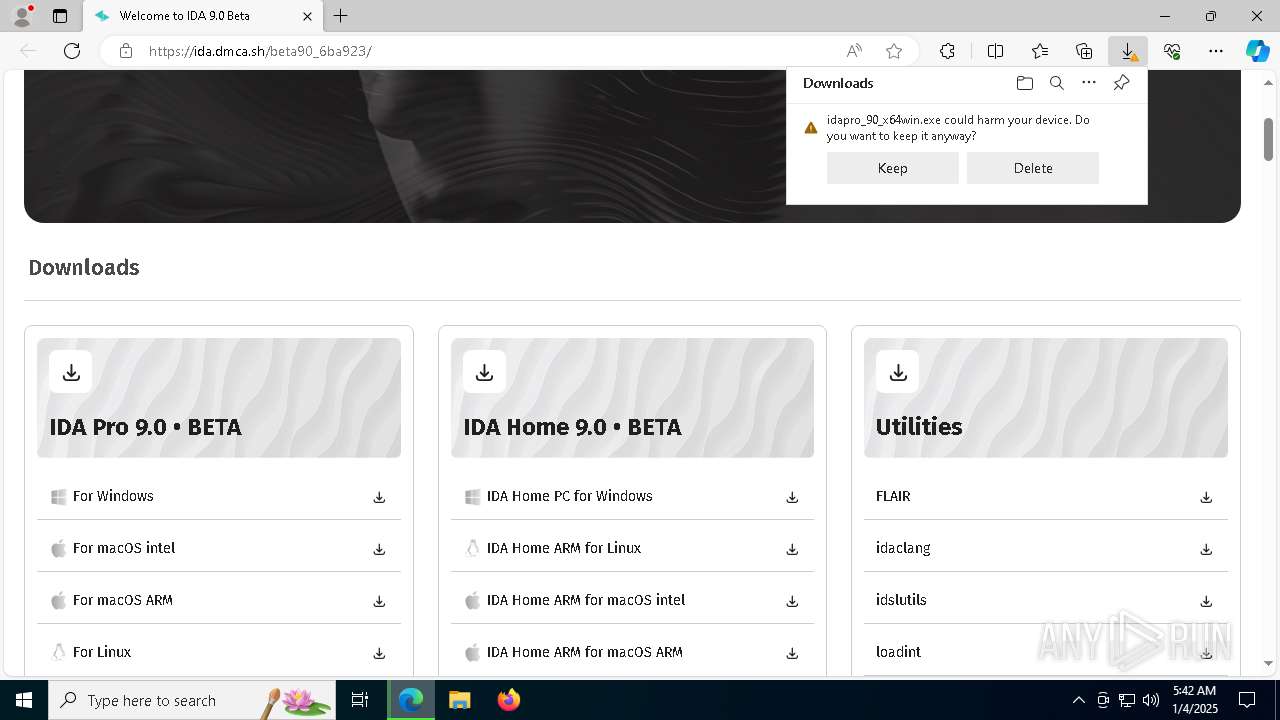Open volume control in system tray
The height and width of the screenshot is (720, 1280).
tap(1151, 700)
